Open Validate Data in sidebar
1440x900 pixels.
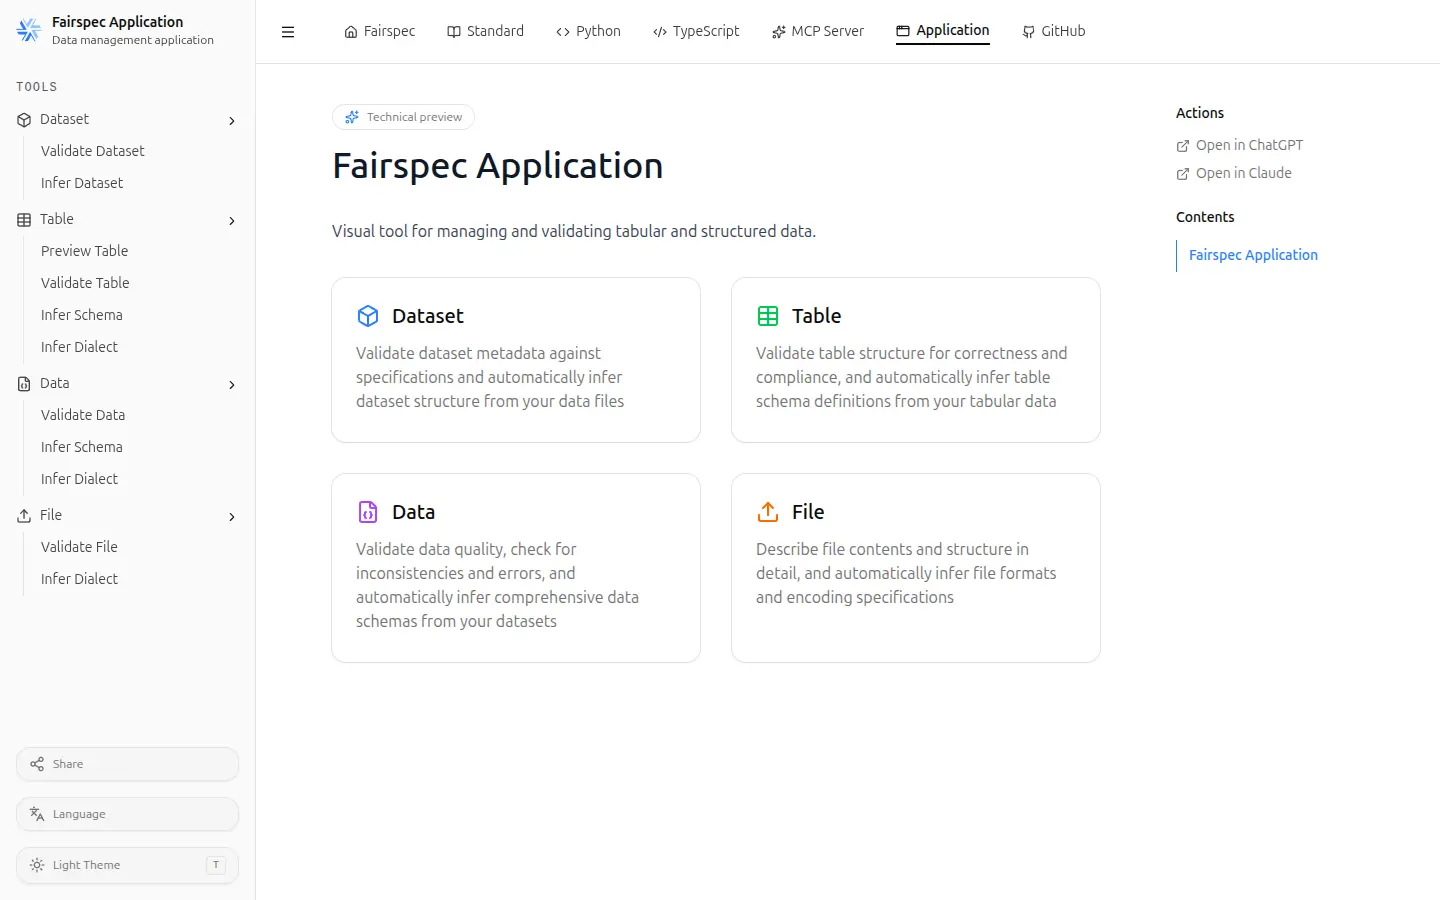click(83, 415)
